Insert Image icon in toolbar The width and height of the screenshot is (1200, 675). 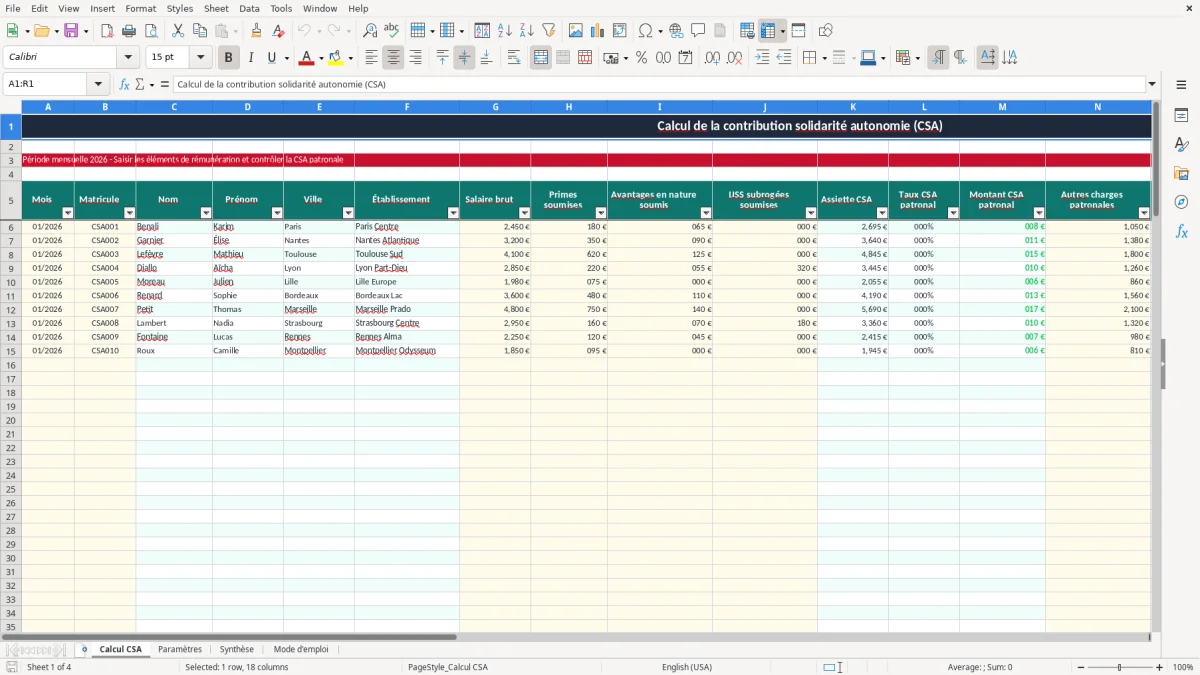click(x=576, y=31)
